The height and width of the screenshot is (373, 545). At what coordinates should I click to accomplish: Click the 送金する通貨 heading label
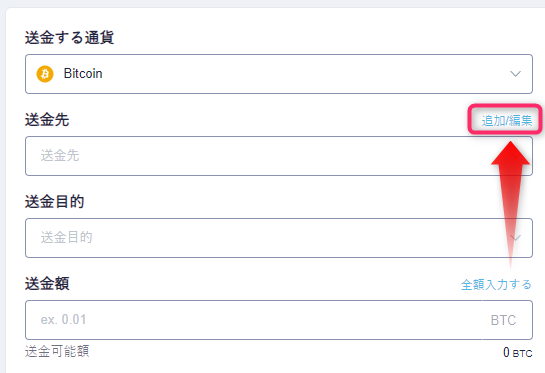click(x=70, y=38)
